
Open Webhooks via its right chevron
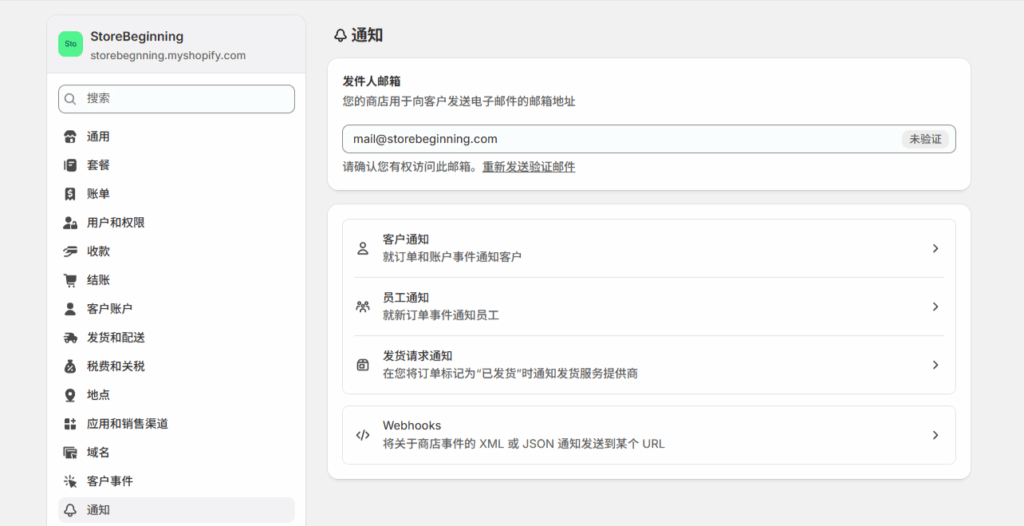[935, 435]
